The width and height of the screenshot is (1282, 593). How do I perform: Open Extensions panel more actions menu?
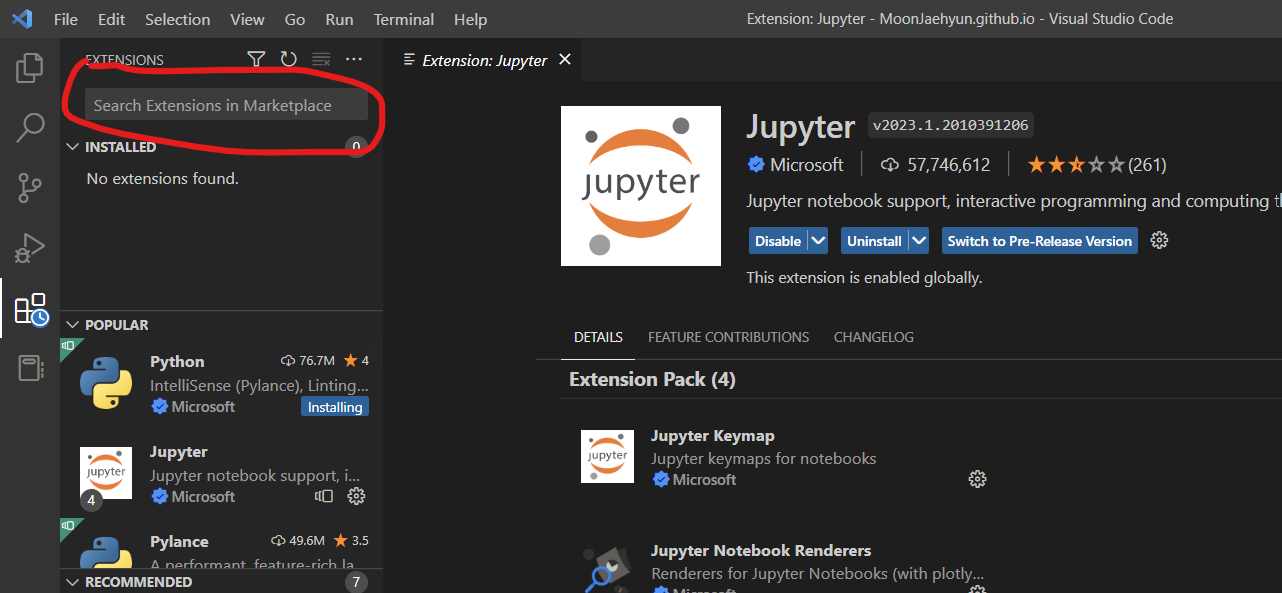click(354, 60)
